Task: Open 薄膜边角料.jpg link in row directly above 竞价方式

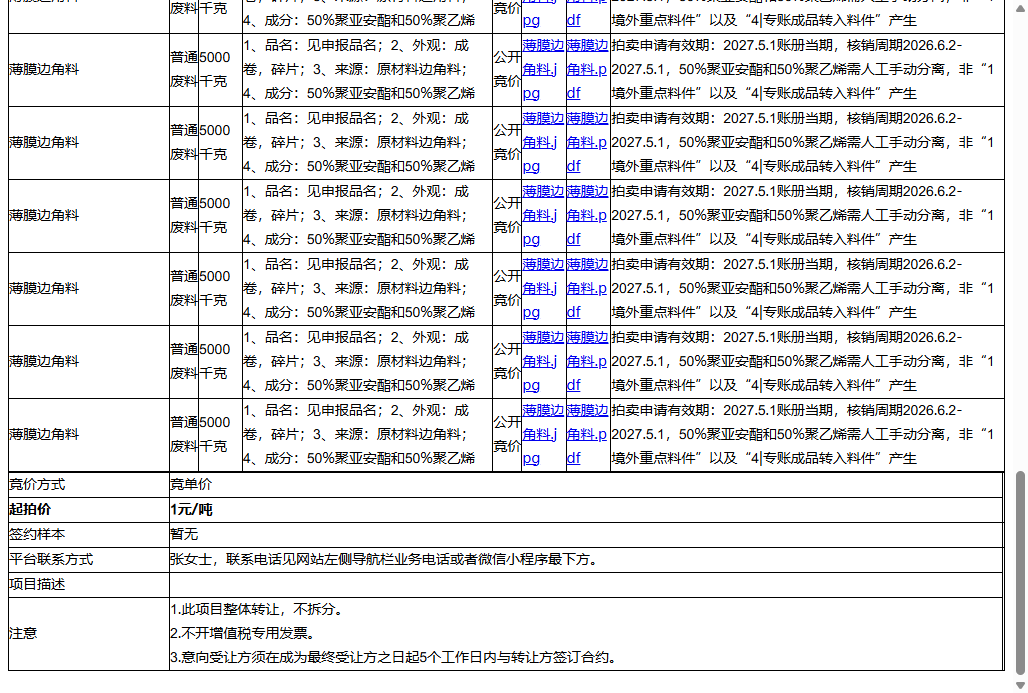Action: coord(543,434)
